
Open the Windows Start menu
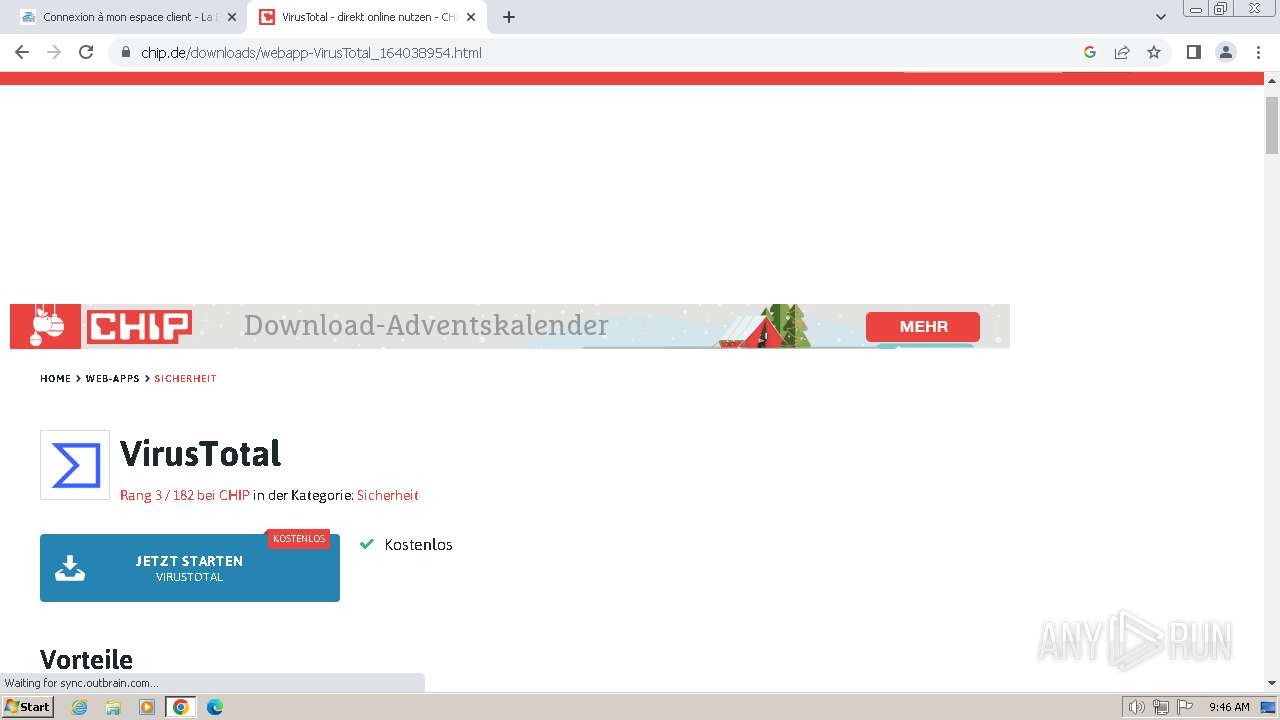[x=27, y=707]
